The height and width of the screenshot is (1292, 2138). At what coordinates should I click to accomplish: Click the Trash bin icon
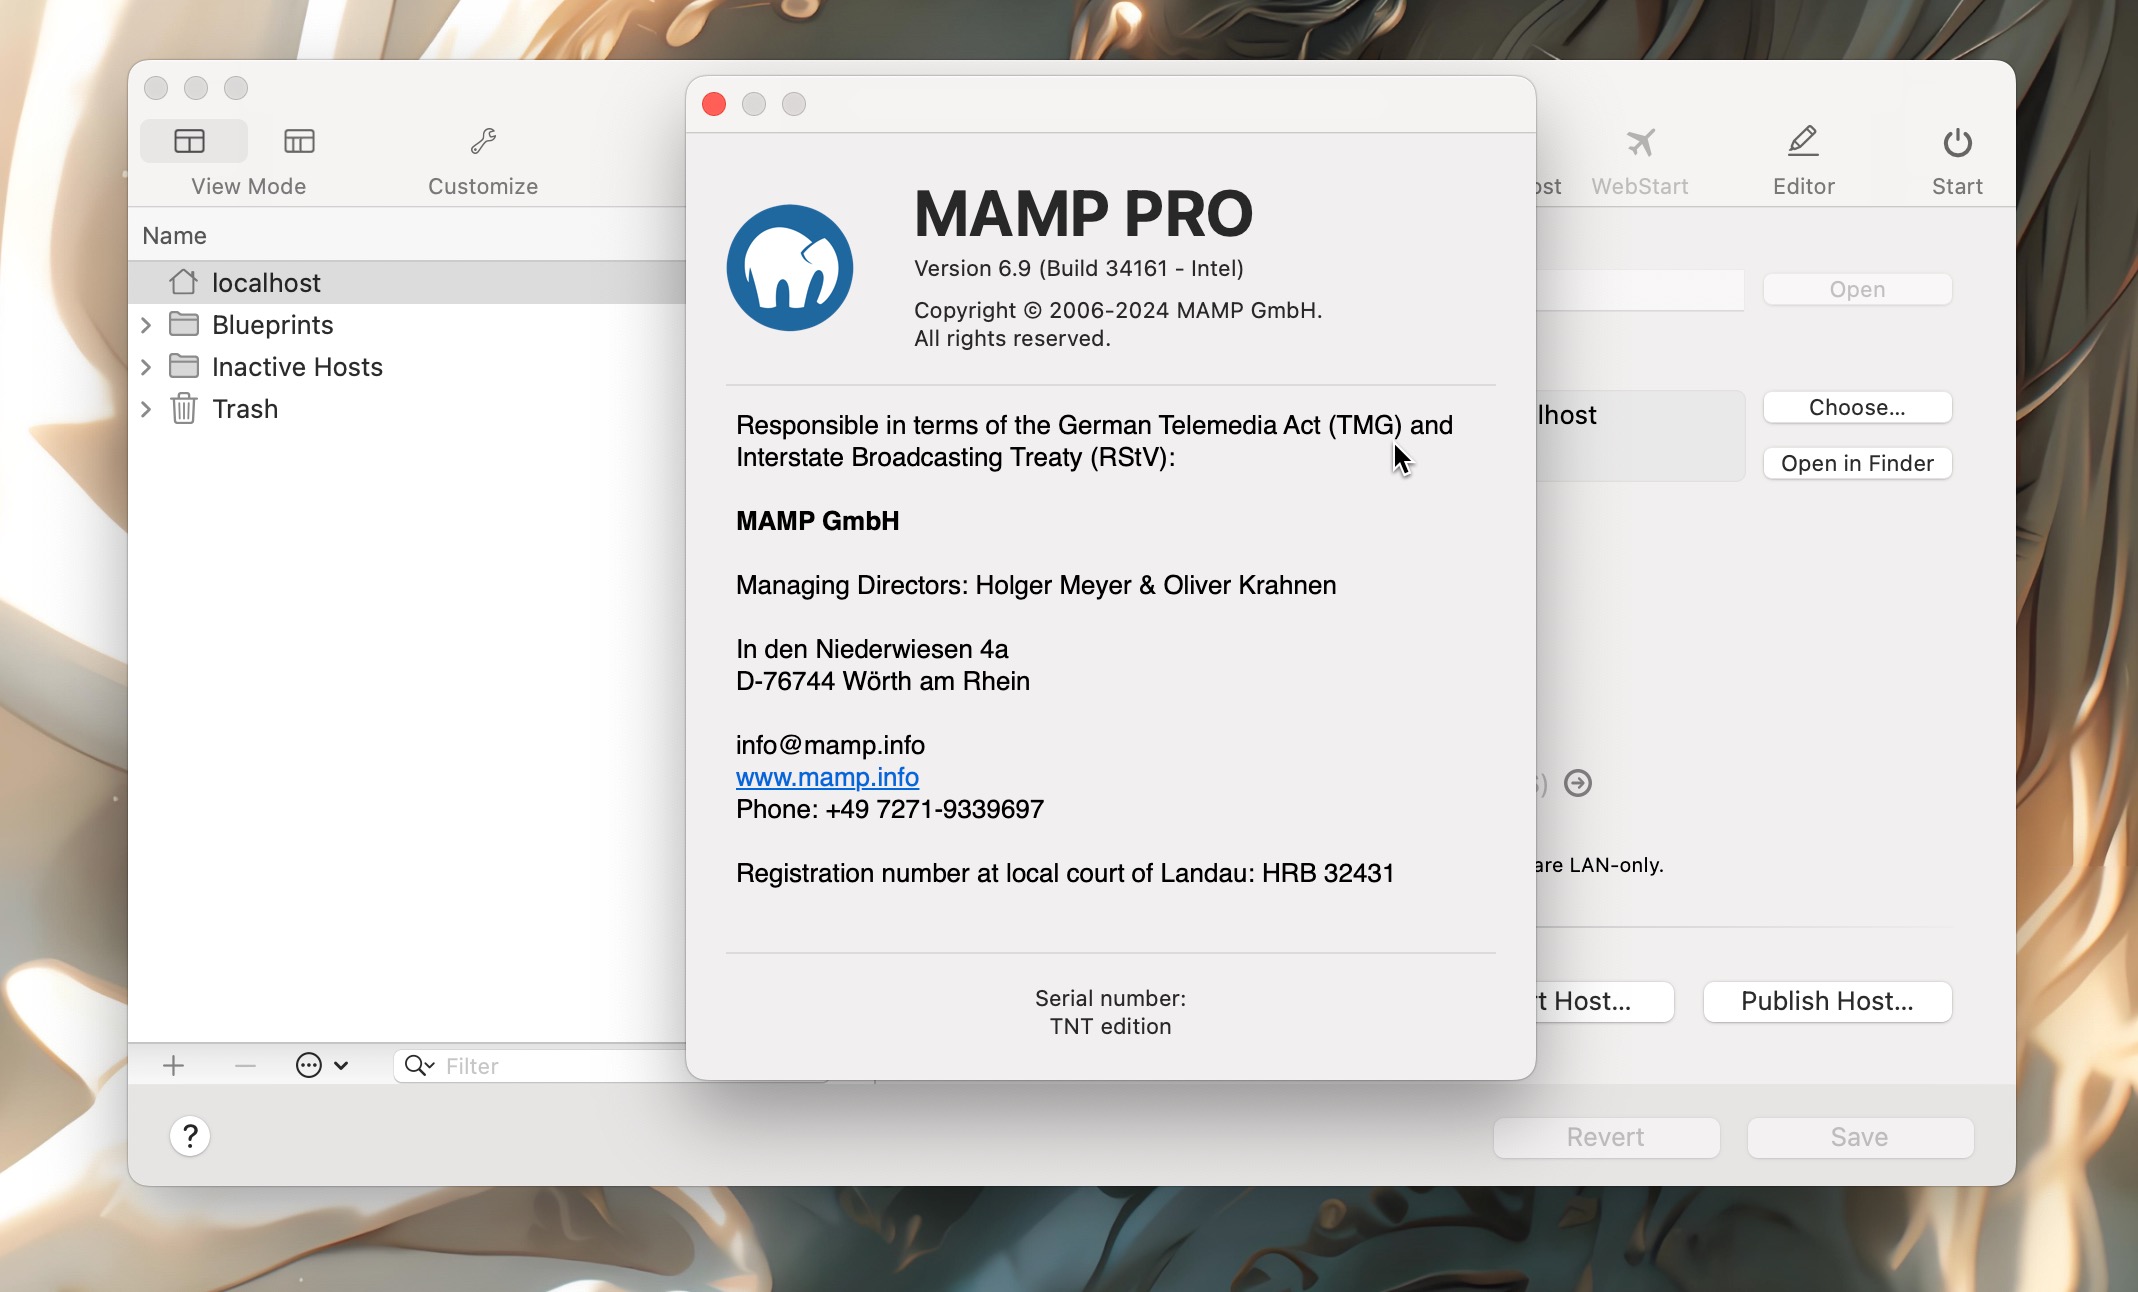click(x=184, y=408)
